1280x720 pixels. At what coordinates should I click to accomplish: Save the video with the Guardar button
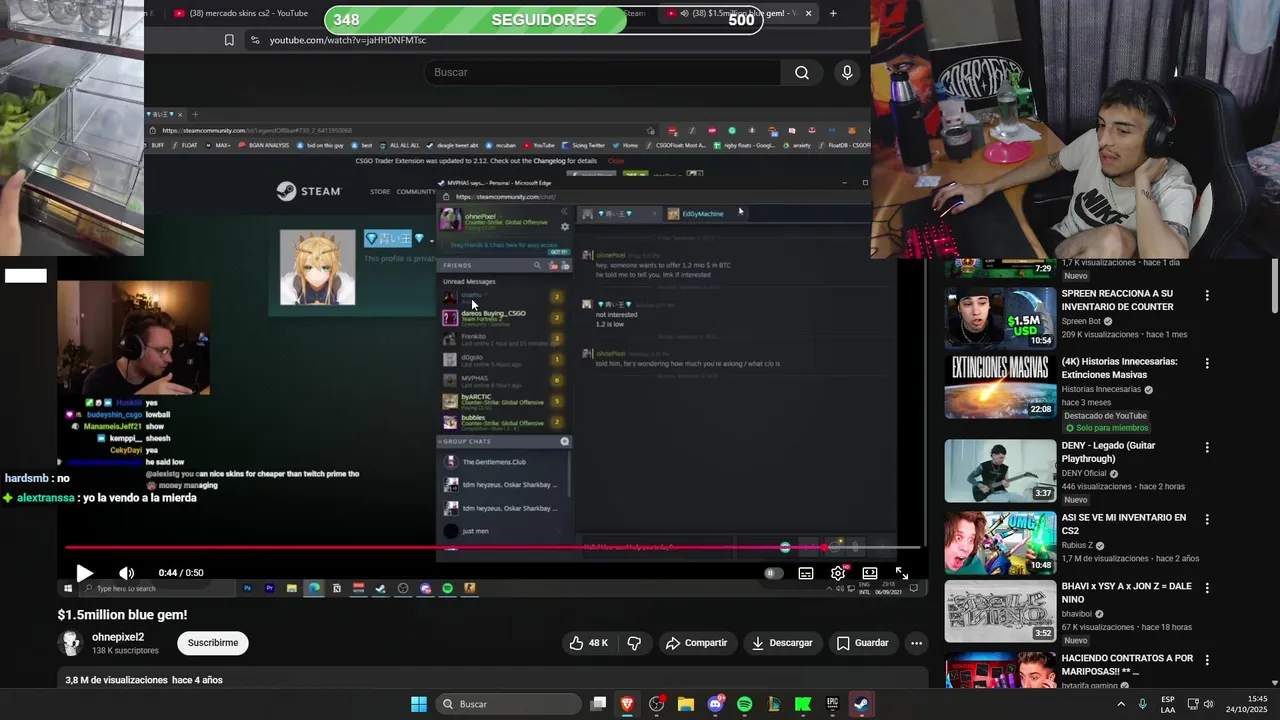coord(862,643)
